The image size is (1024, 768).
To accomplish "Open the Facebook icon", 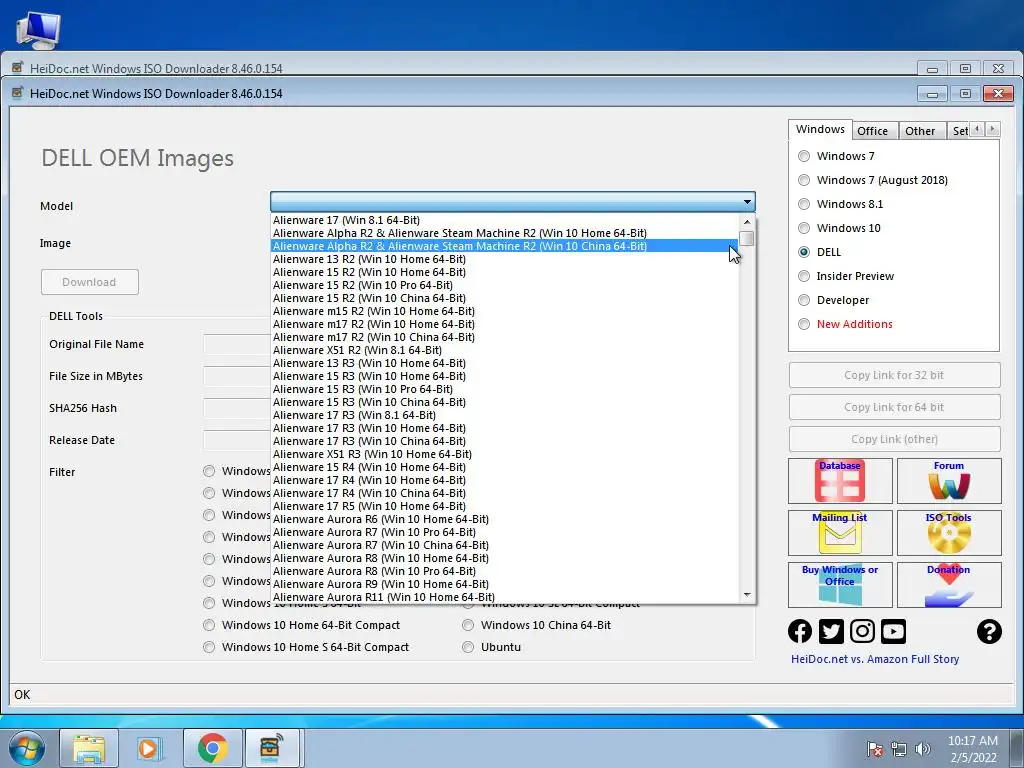I will 800,632.
